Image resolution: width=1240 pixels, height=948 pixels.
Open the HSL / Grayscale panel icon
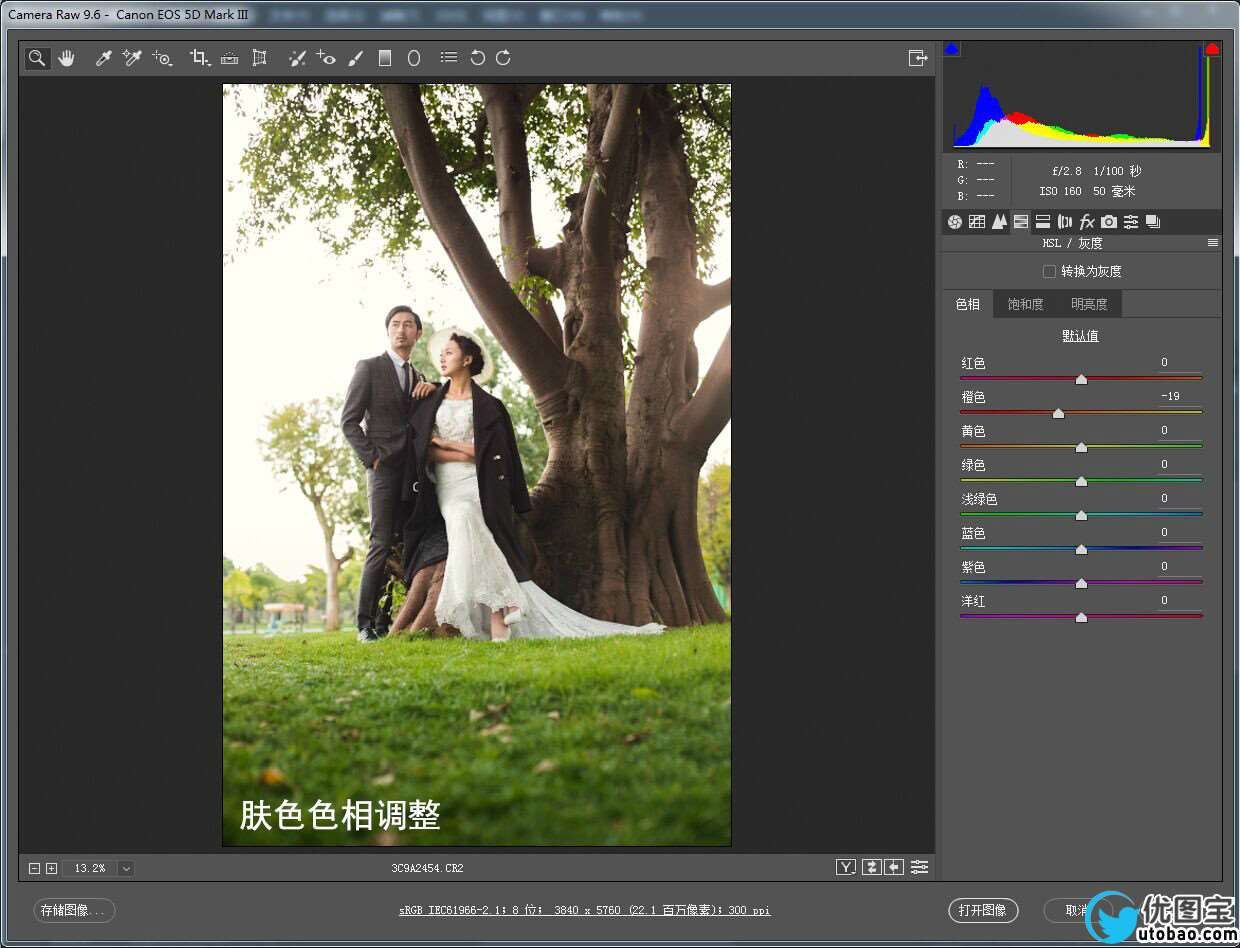[1021, 222]
